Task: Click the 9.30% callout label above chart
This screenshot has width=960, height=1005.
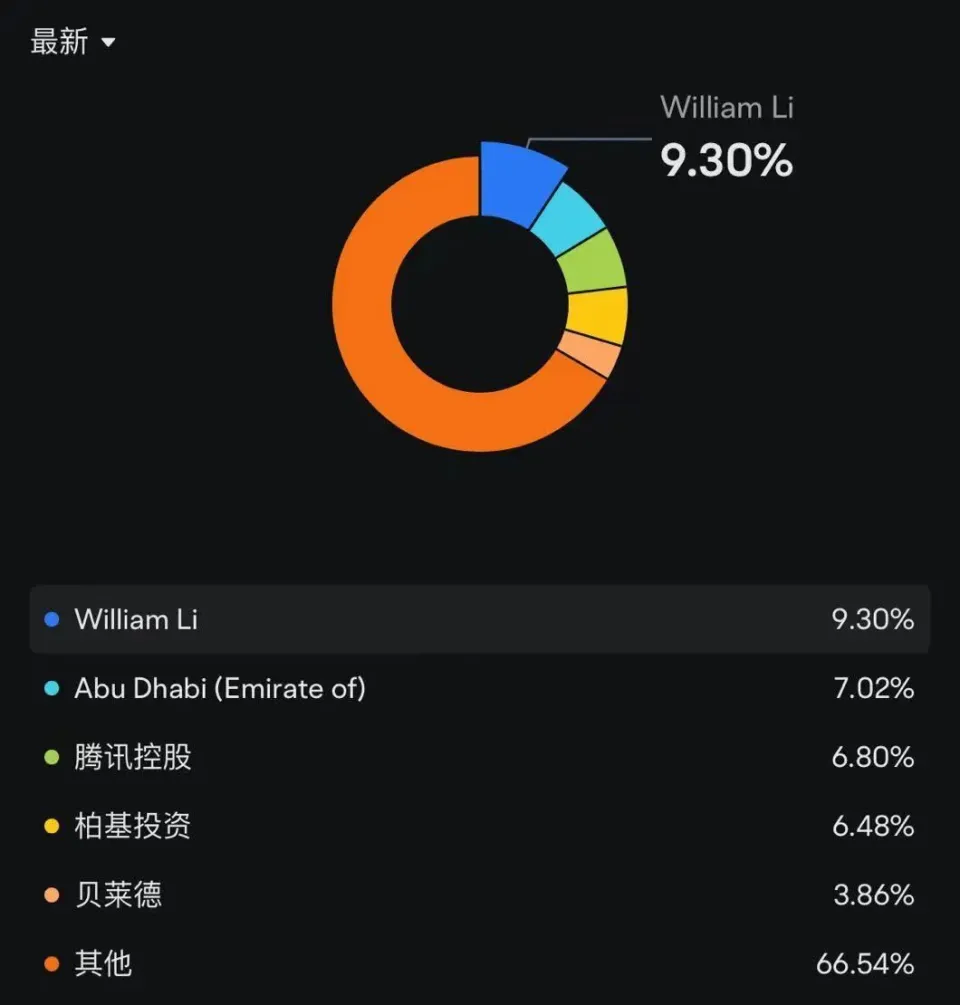Action: [727, 160]
